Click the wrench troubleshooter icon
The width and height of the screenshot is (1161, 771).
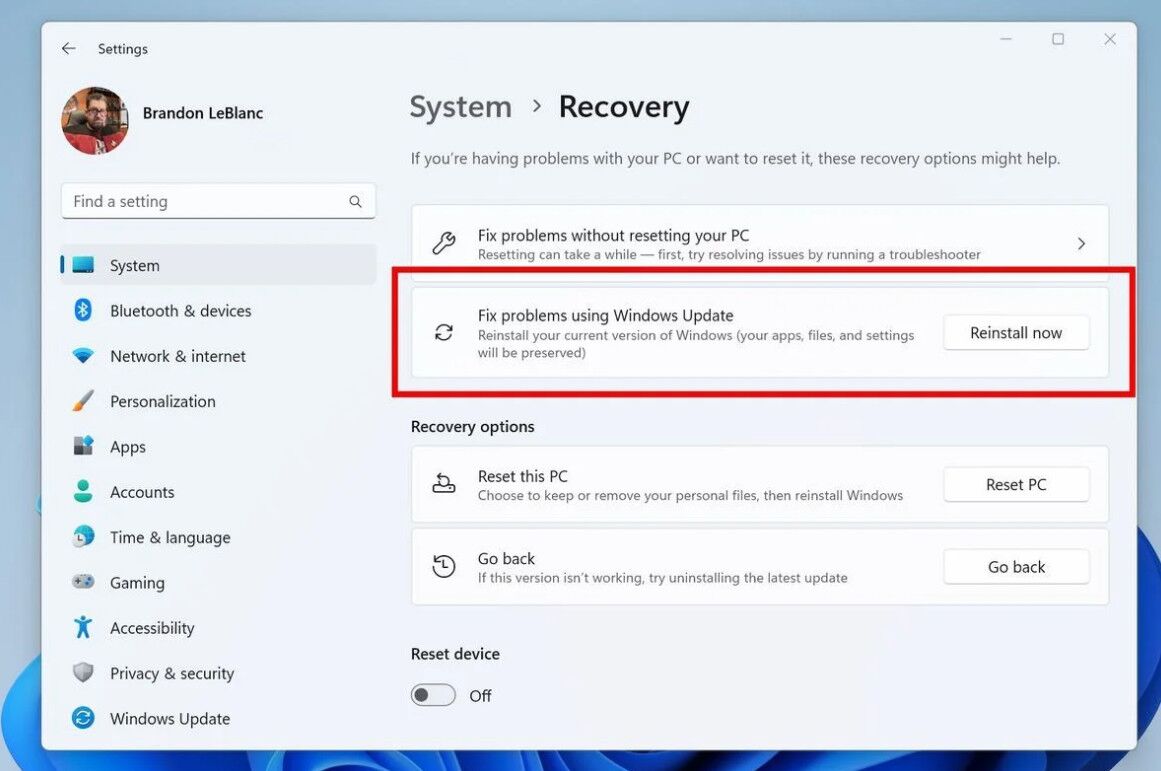coord(444,243)
